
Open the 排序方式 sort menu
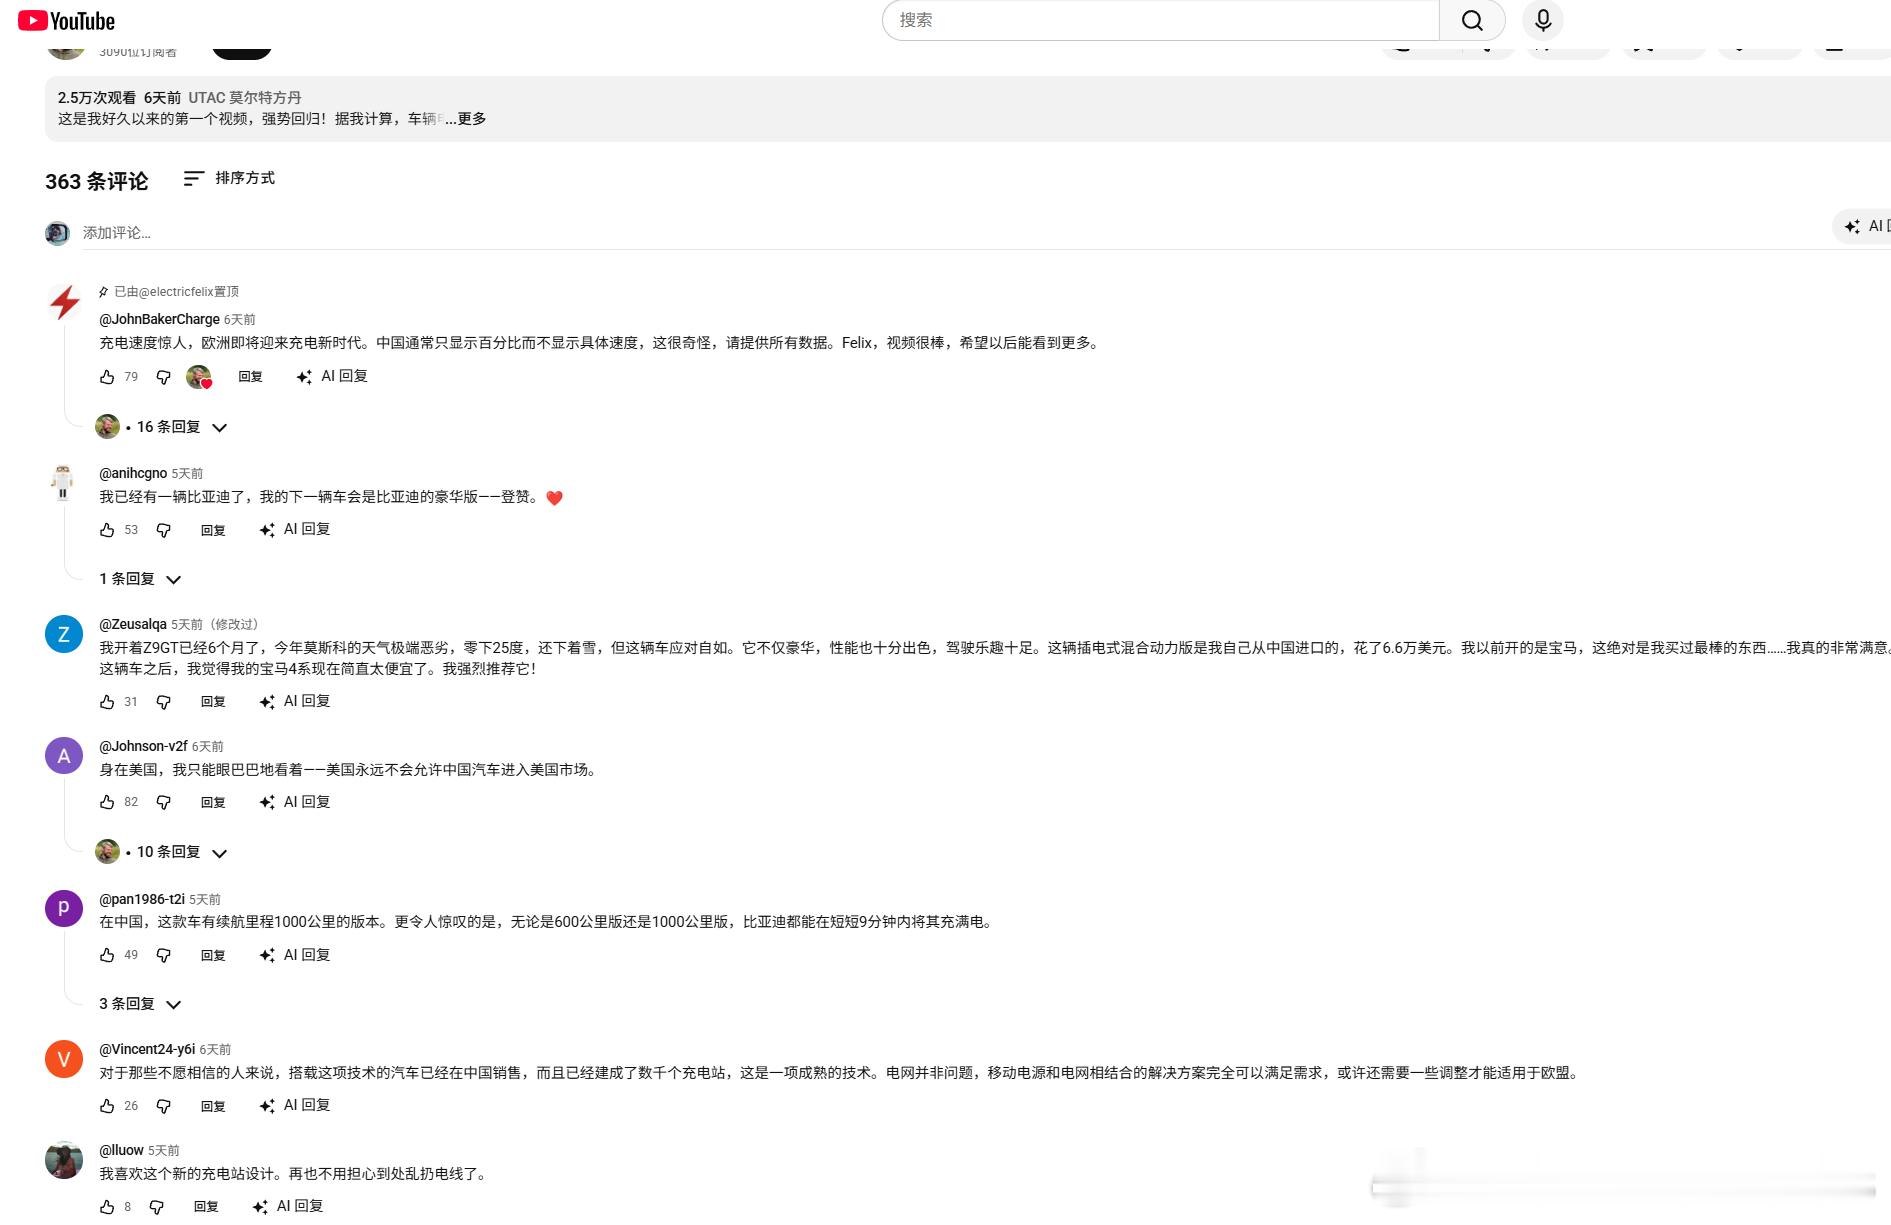(229, 178)
